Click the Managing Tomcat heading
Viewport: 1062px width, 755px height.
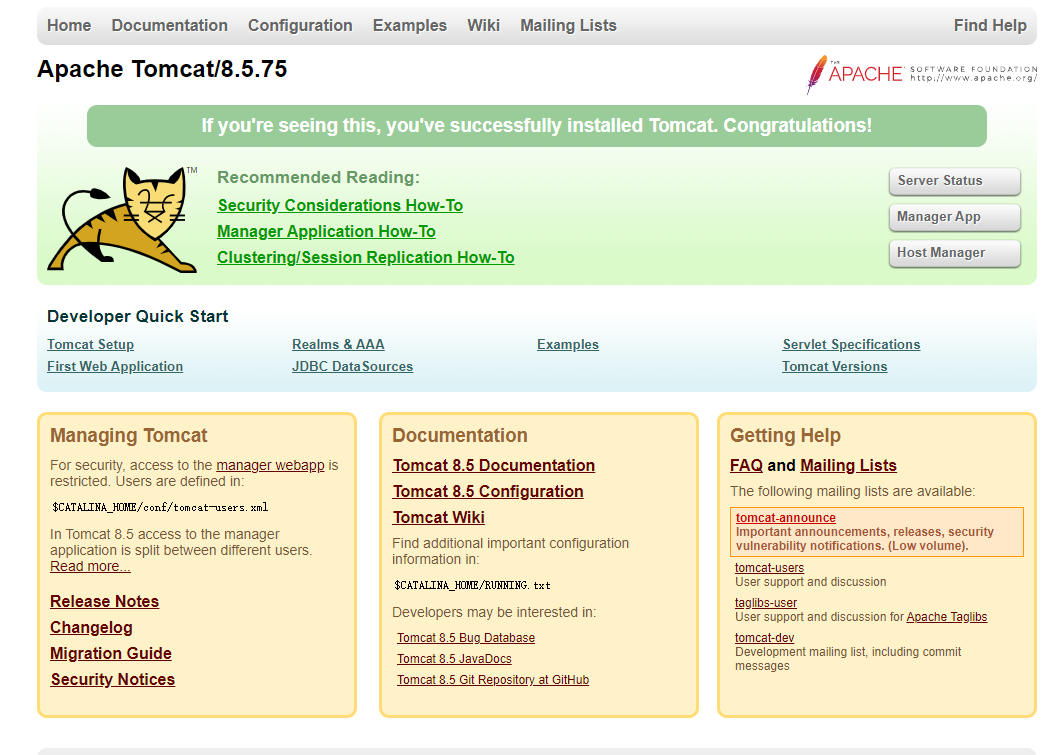pos(129,435)
